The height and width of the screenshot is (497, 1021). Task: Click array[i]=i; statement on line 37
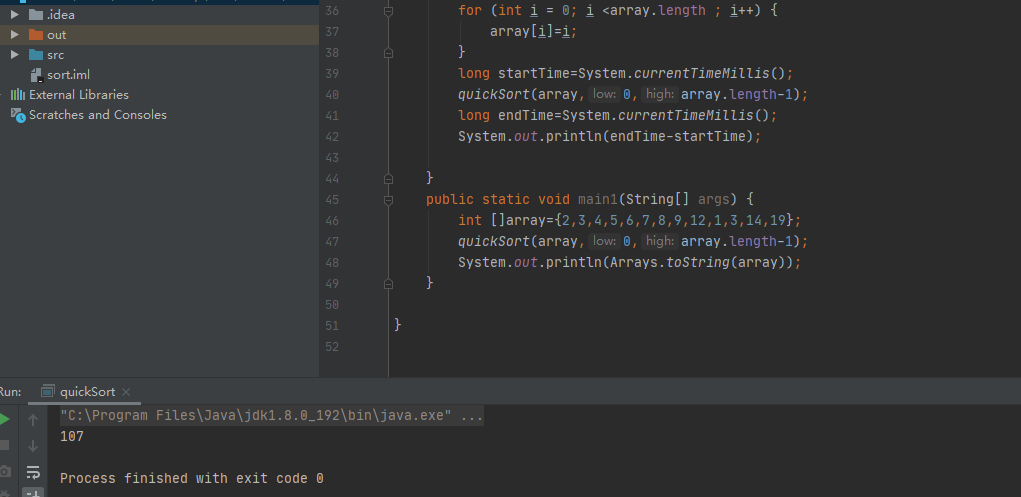pos(533,31)
